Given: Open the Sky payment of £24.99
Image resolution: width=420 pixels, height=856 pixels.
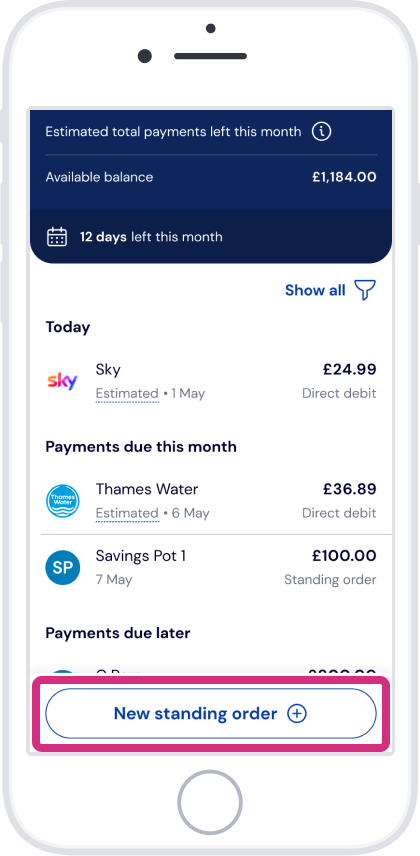Looking at the screenshot, I should (211, 381).
